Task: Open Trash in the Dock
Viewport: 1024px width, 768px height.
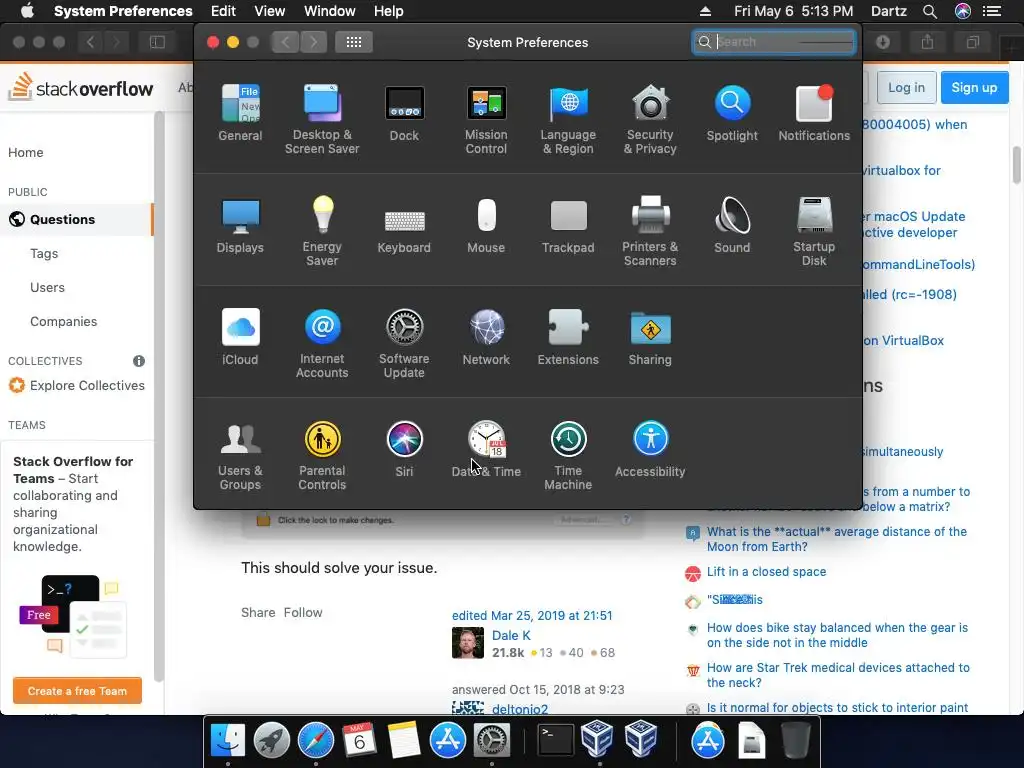Action: [795, 741]
